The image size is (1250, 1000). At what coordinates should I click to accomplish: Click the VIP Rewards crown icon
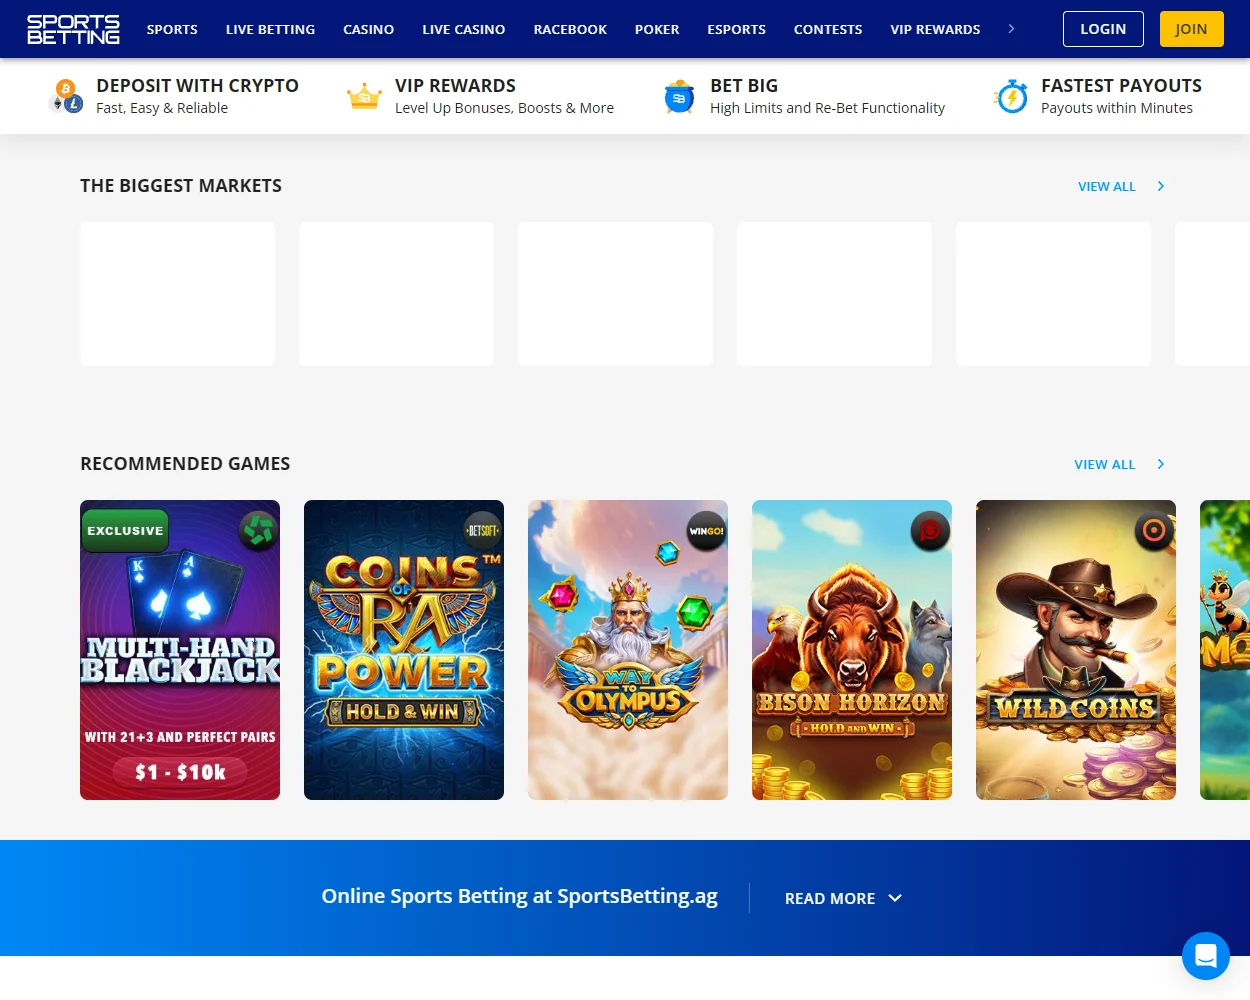click(x=364, y=97)
